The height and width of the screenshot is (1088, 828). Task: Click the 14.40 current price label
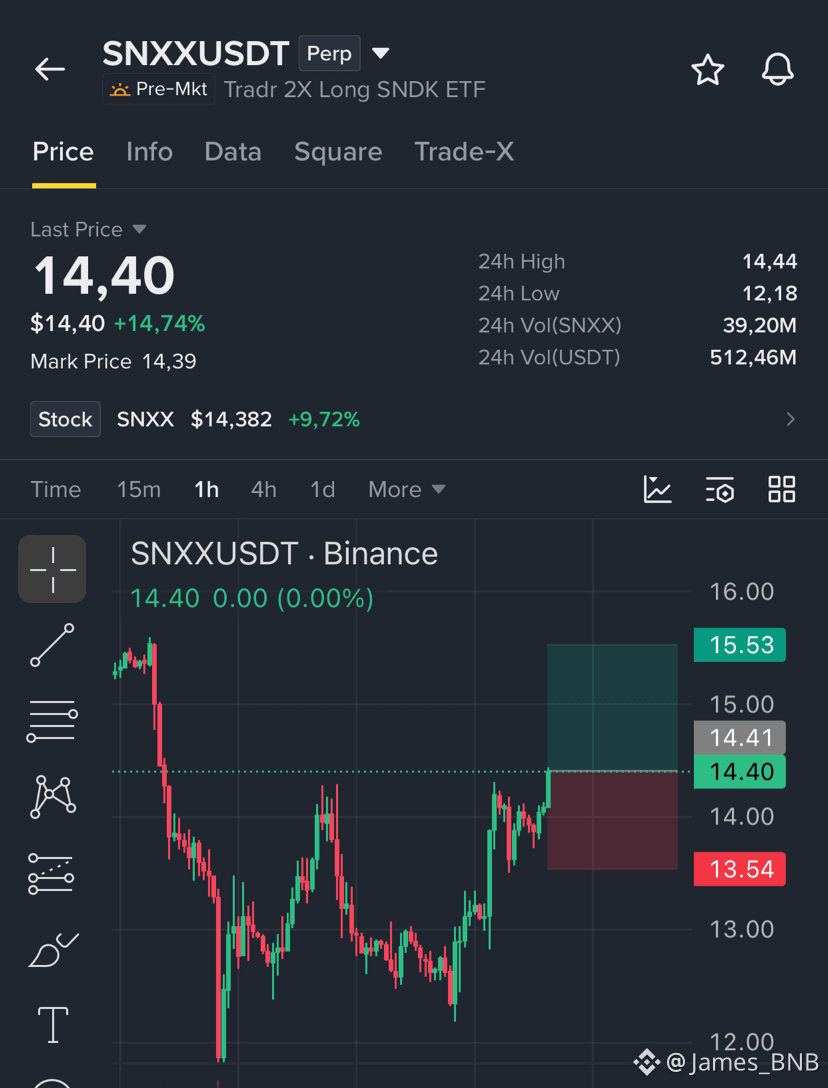[740, 772]
